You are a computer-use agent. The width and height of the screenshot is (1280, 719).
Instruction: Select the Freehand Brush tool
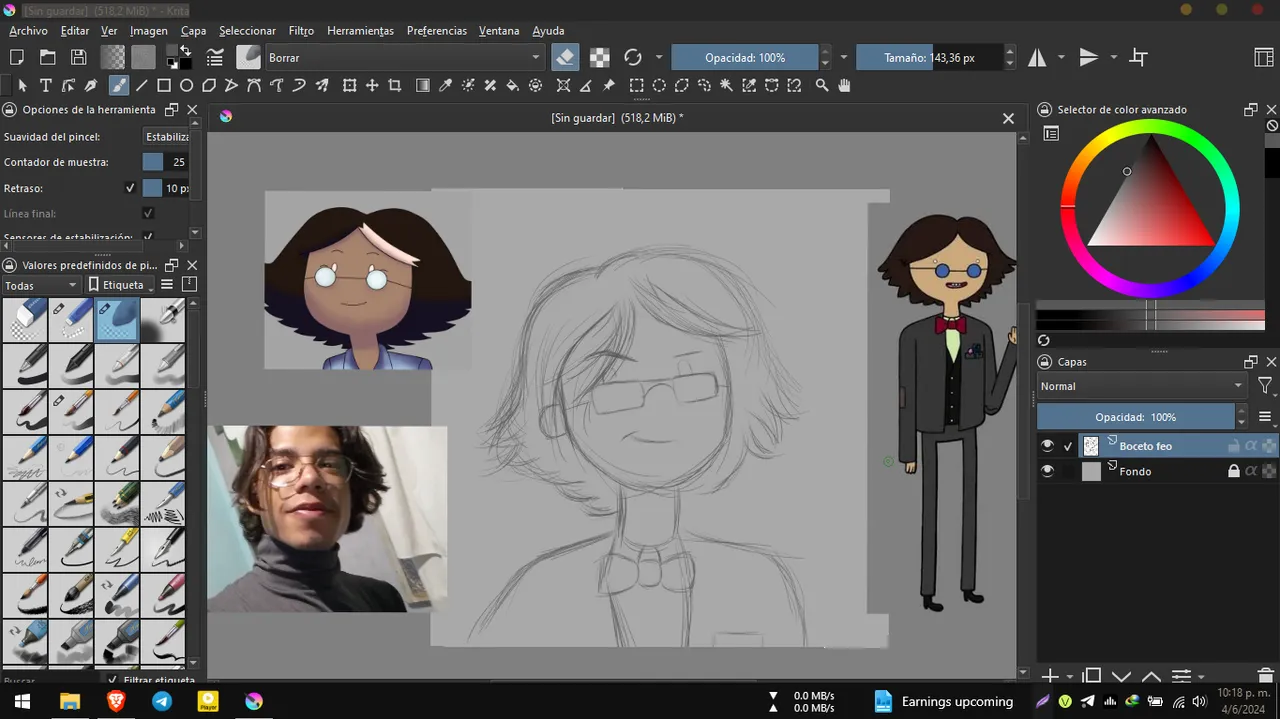pyautogui.click(x=118, y=86)
